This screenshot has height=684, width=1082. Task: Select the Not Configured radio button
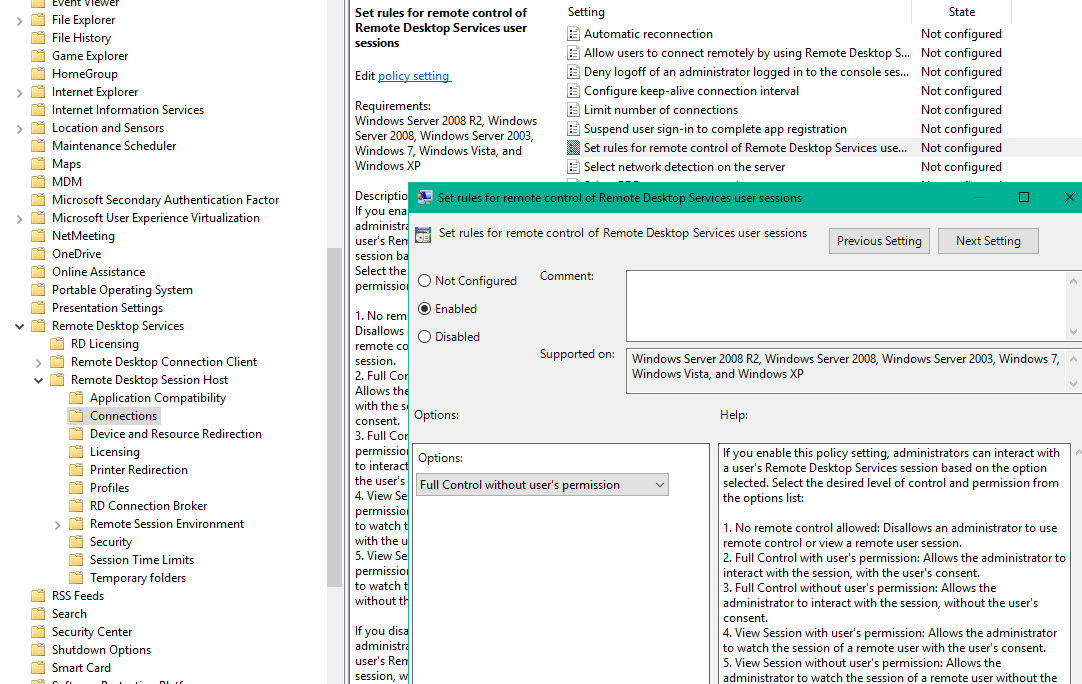[424, 280]
